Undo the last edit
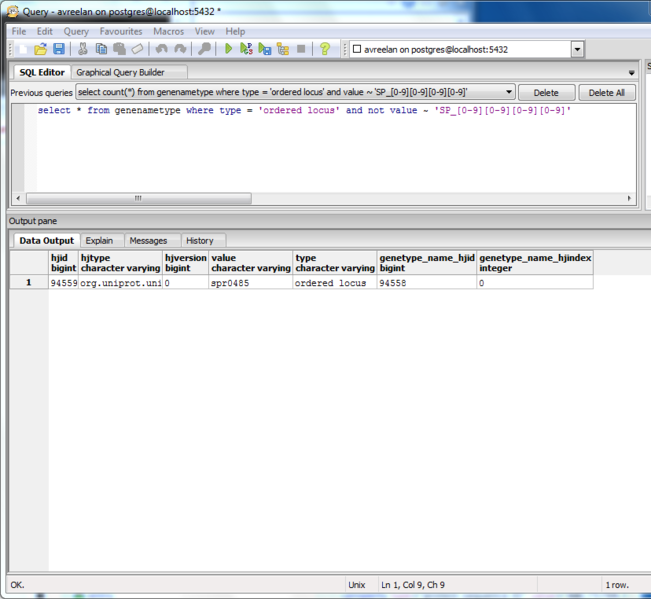 (162, 49)
